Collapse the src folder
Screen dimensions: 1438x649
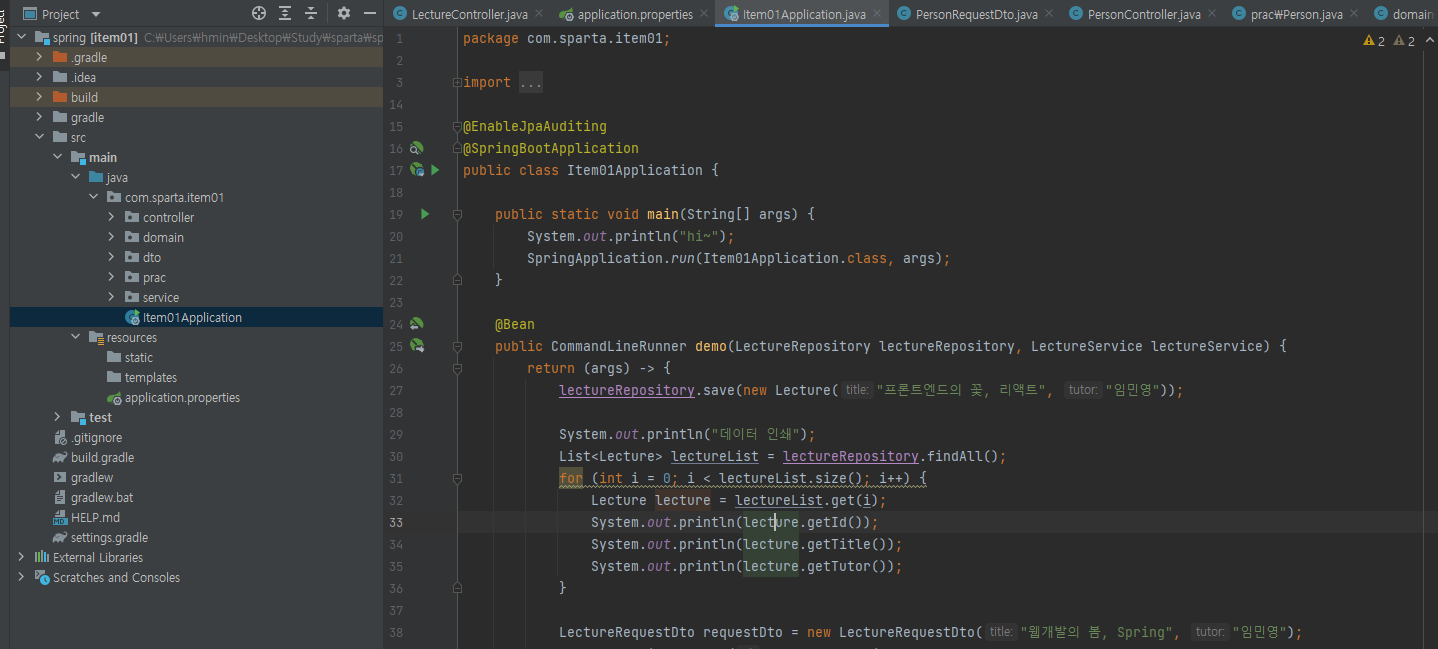click(x=40, y=137)
